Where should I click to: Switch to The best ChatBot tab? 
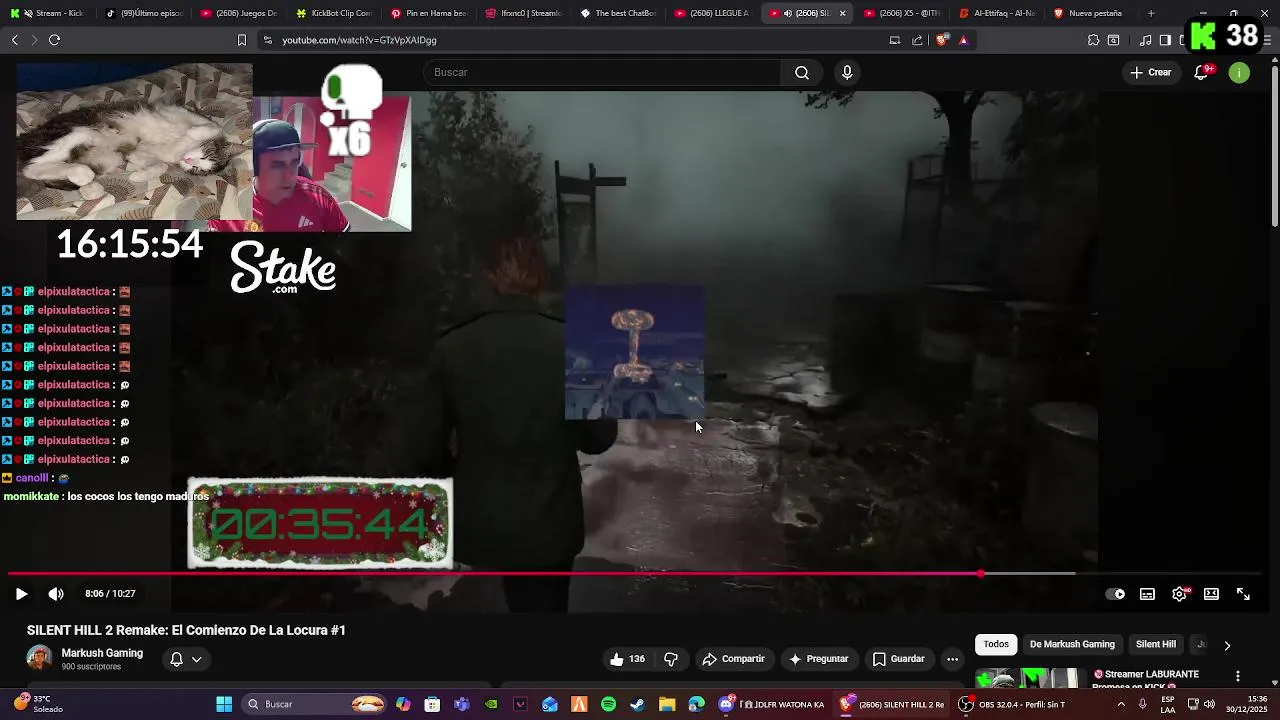618,13
